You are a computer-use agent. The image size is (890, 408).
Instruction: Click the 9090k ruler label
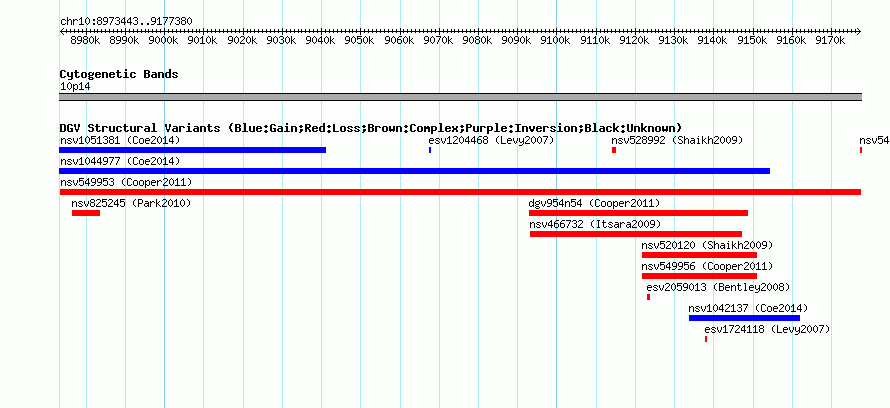[x=517, y=41]
